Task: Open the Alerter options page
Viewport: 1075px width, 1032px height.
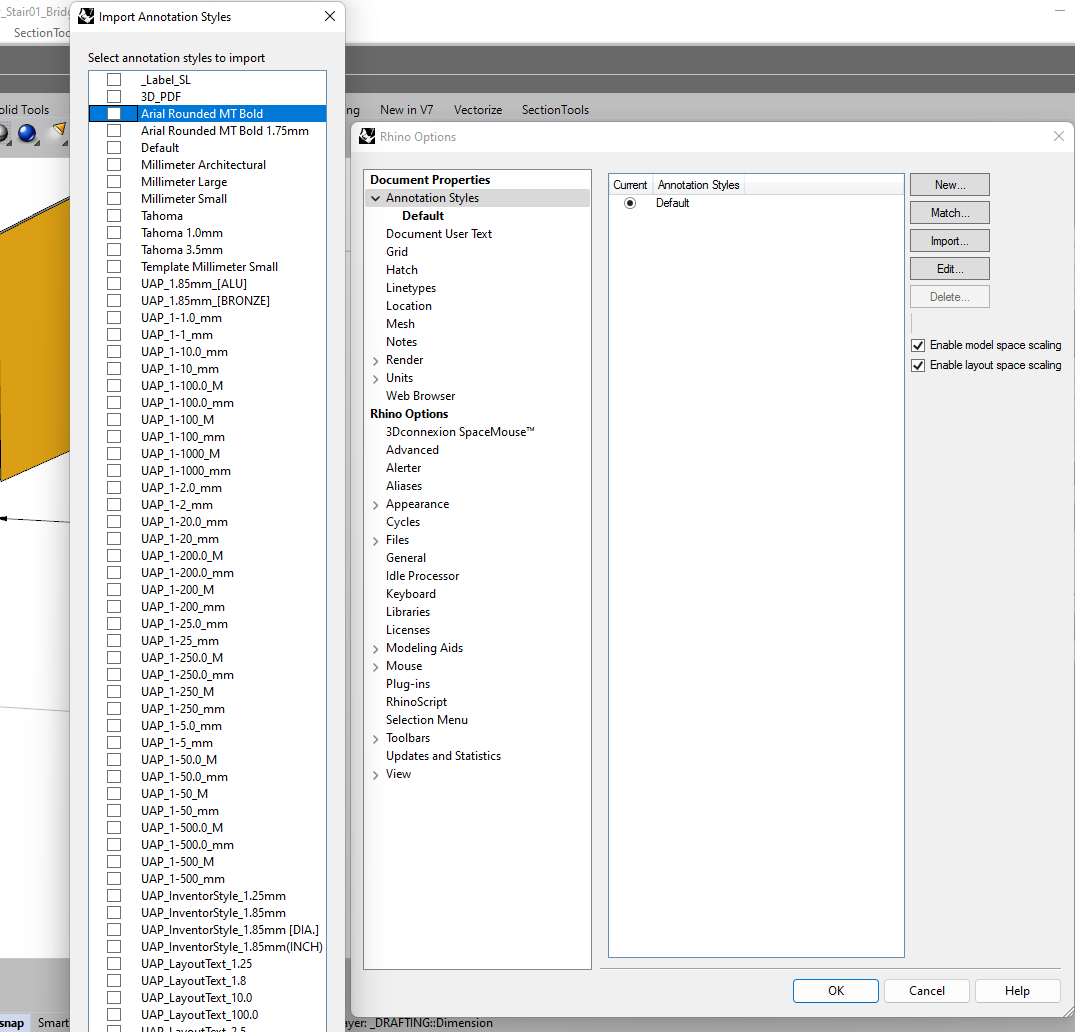Action: coord(404,468)
